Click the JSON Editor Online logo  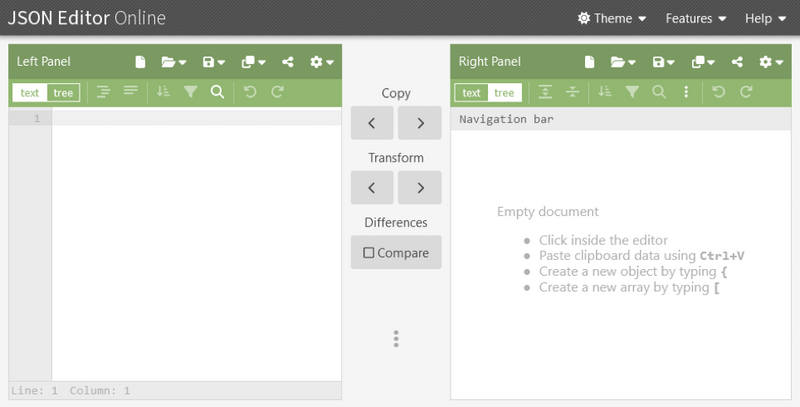tap(87, 18)
